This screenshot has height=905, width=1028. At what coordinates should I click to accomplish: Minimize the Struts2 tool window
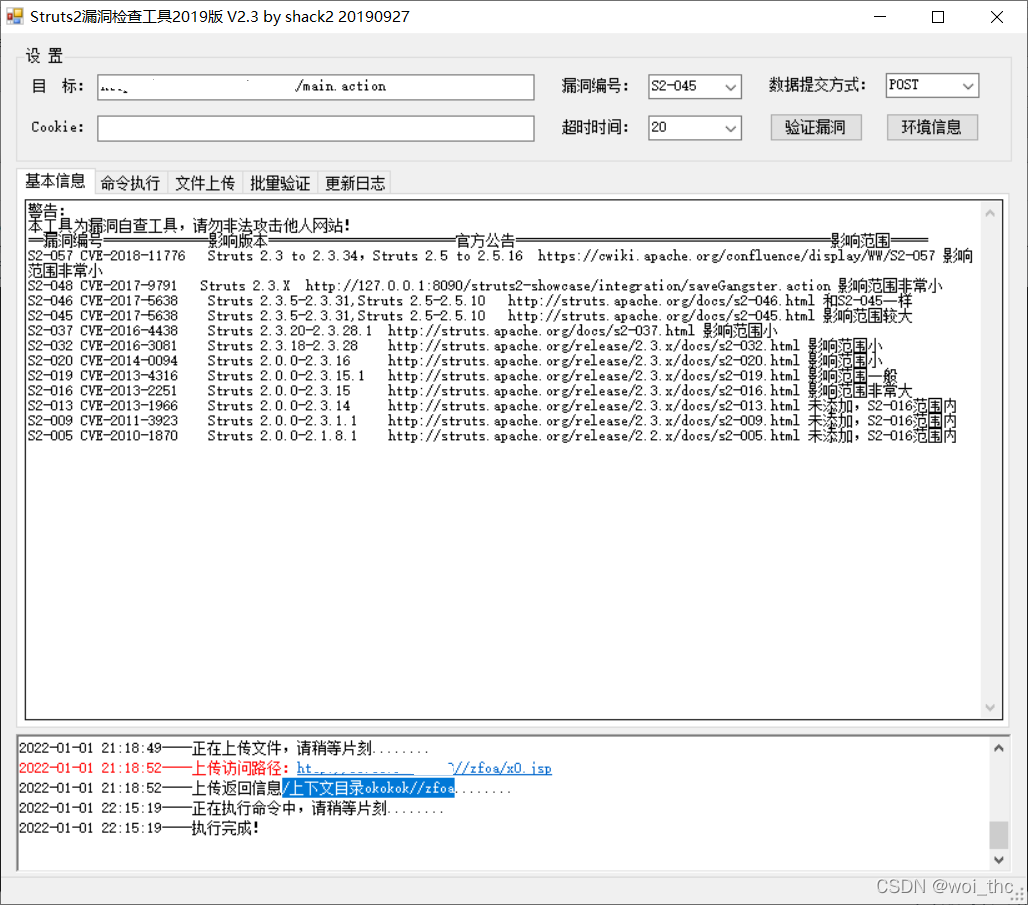coord(880,16)
